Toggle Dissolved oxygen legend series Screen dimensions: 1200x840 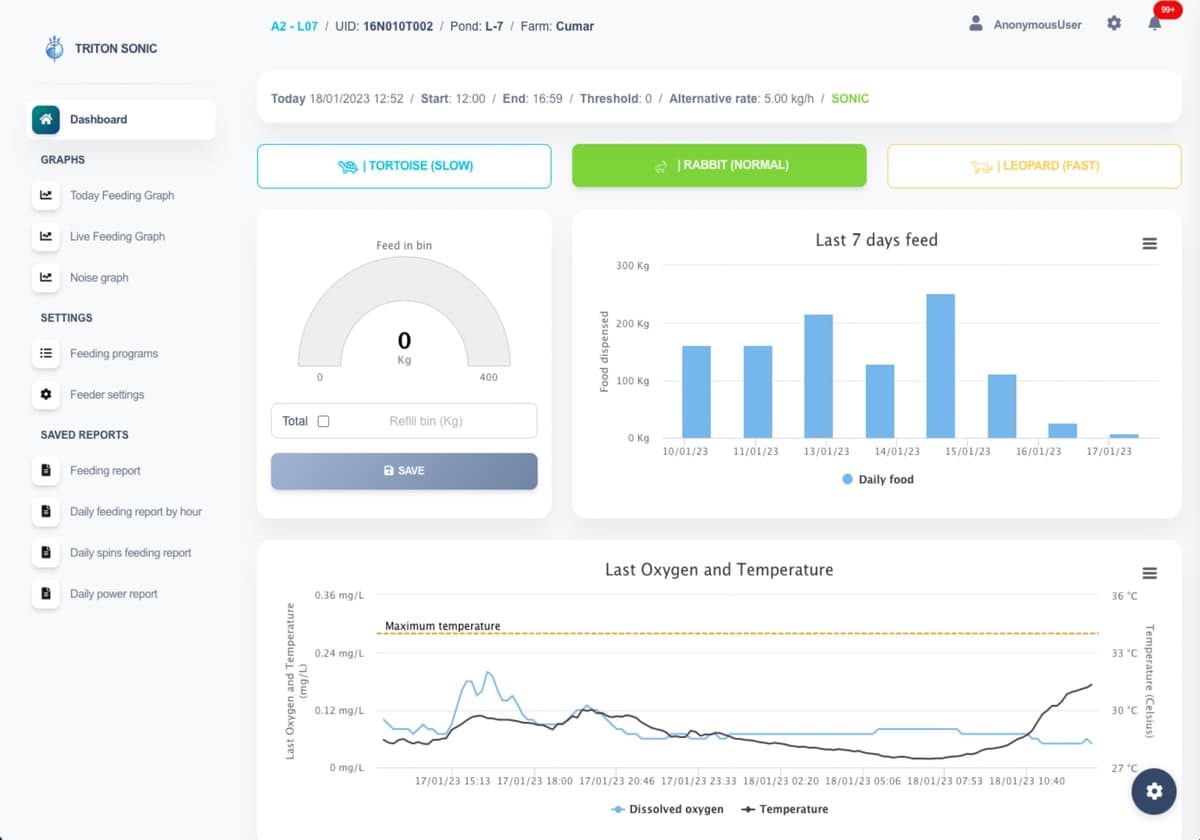[667, 809]
